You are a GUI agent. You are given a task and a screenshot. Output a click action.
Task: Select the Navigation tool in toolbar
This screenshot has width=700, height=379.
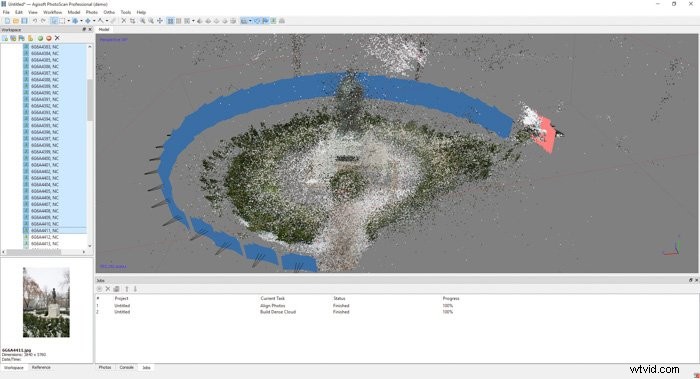[54, 21]
